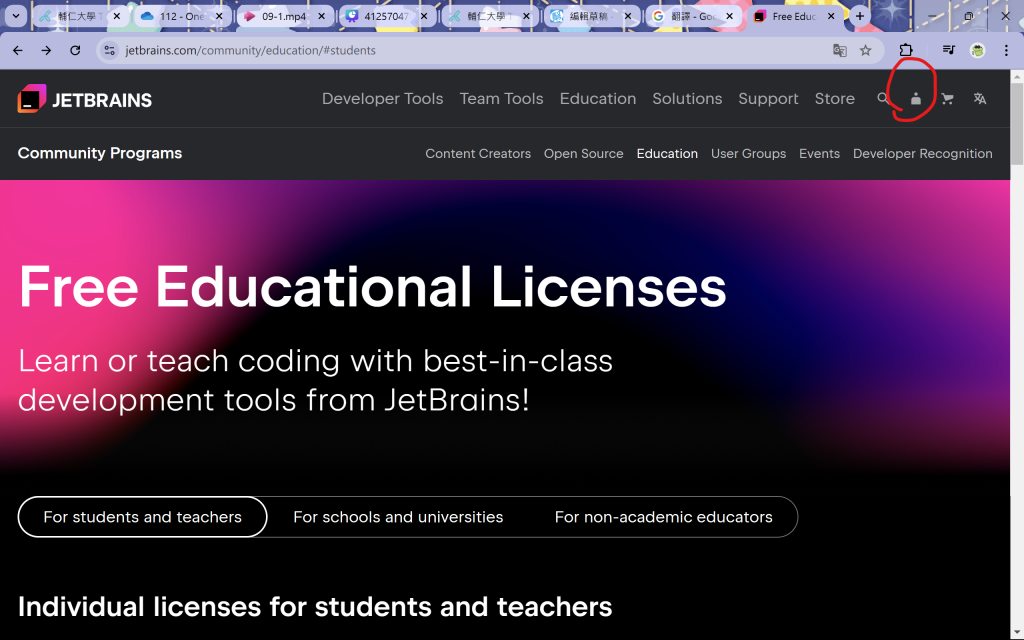Open the Open Source link
The height and width of the screenshot is (640, 1024).
[584, 153]
